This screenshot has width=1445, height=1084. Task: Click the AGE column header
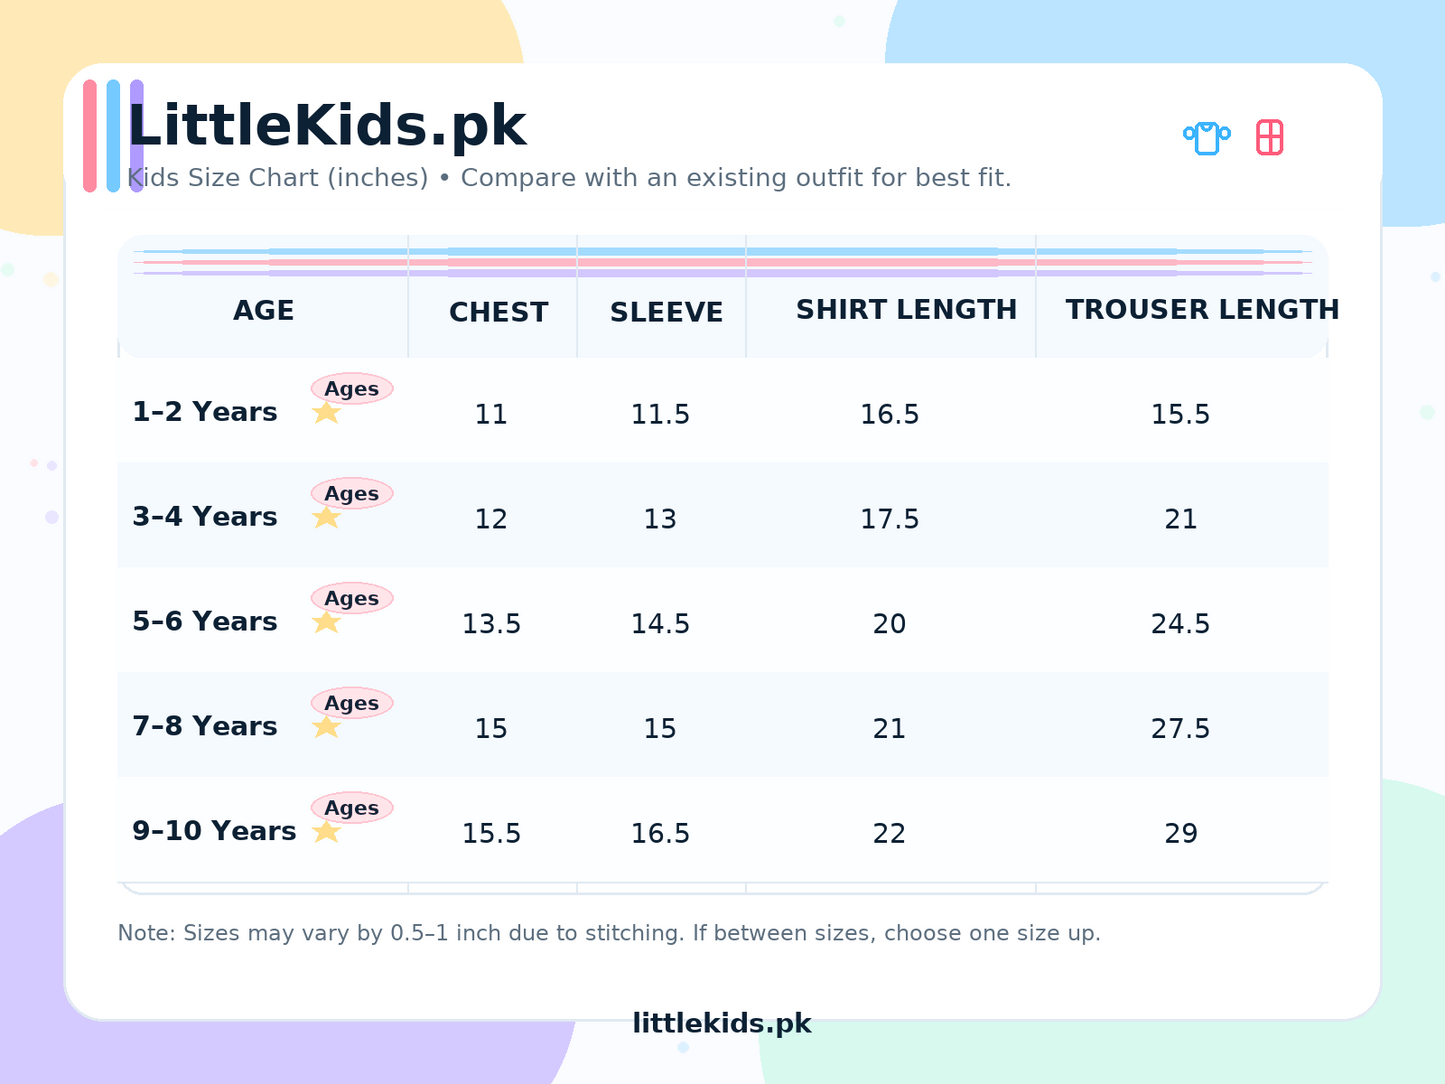click(x=263, y=311)
